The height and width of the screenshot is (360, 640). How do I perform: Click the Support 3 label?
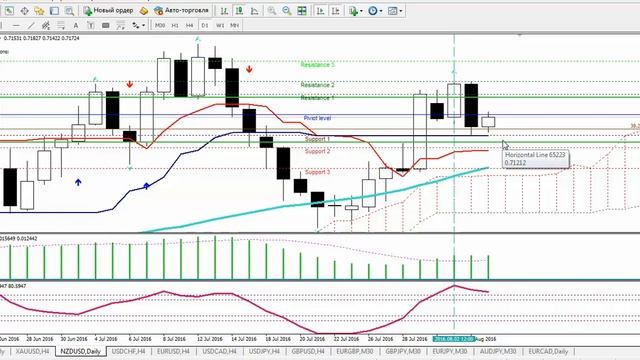click(x=317, y=172)
